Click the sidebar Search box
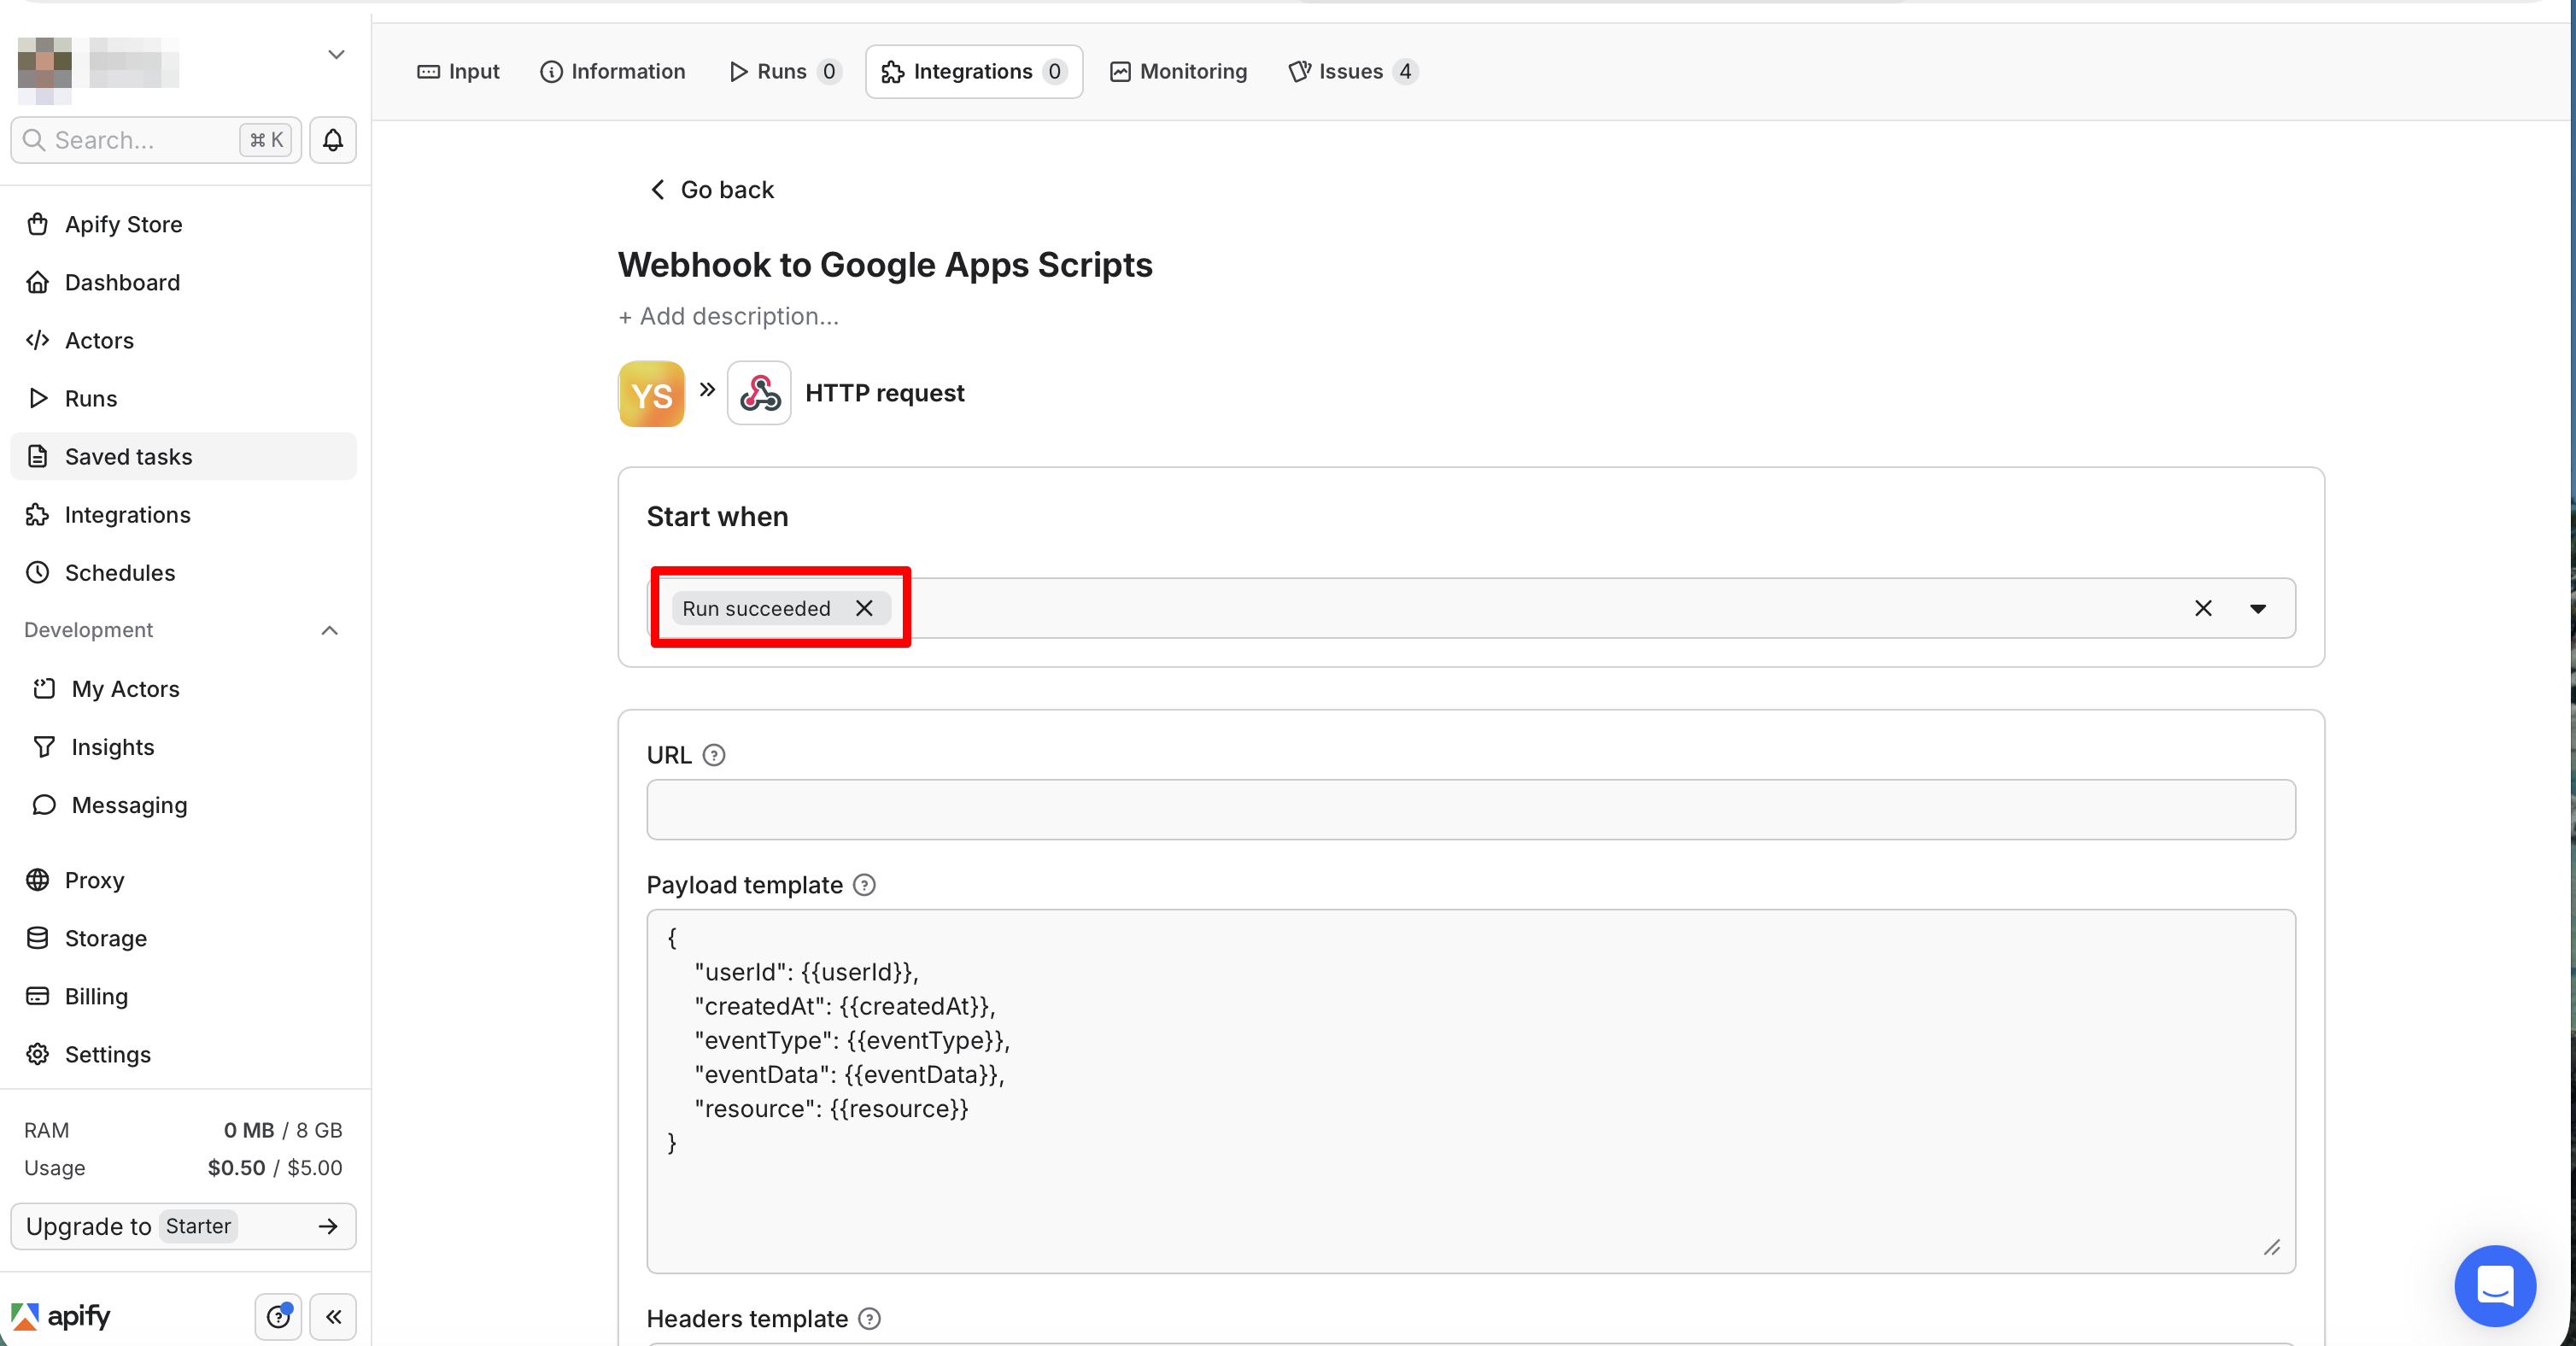This screenshot has height=1346, width=2576. click(x=156, y=140)
